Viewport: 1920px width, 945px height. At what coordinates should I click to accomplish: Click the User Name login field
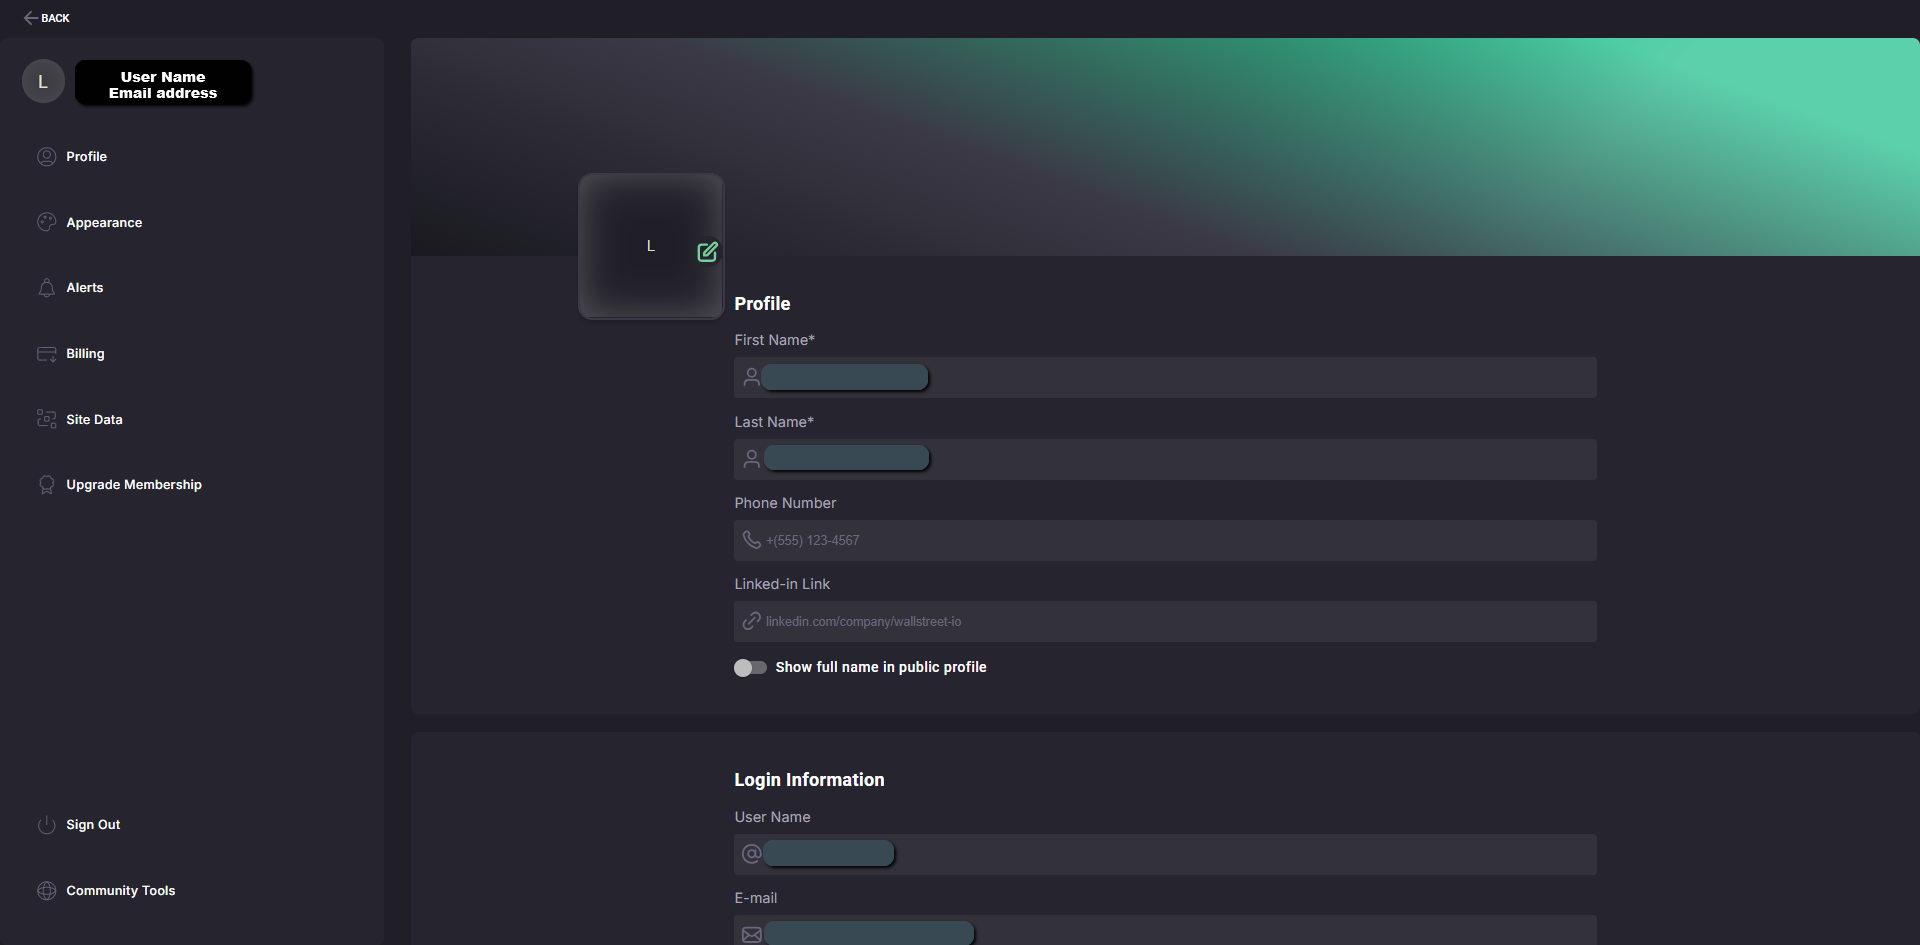point(1165,855)
